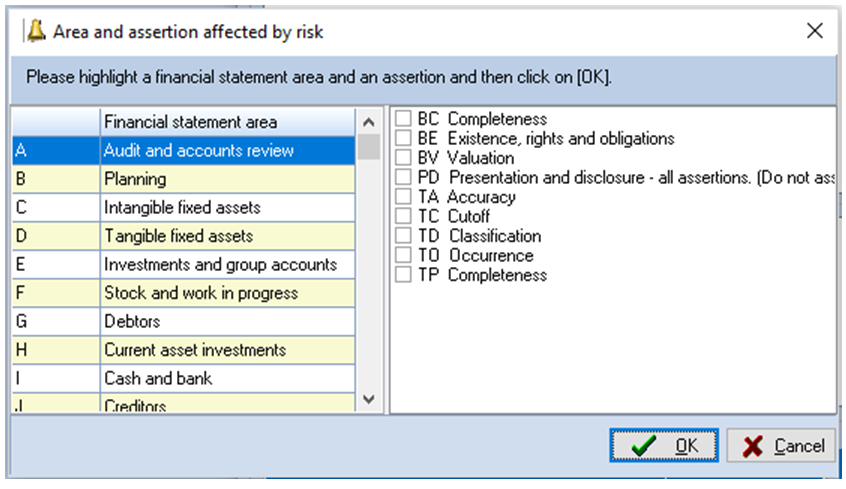The width and height of the screenshot is (846, 489).
Task: Click code cell H in list
Action: 56,350
